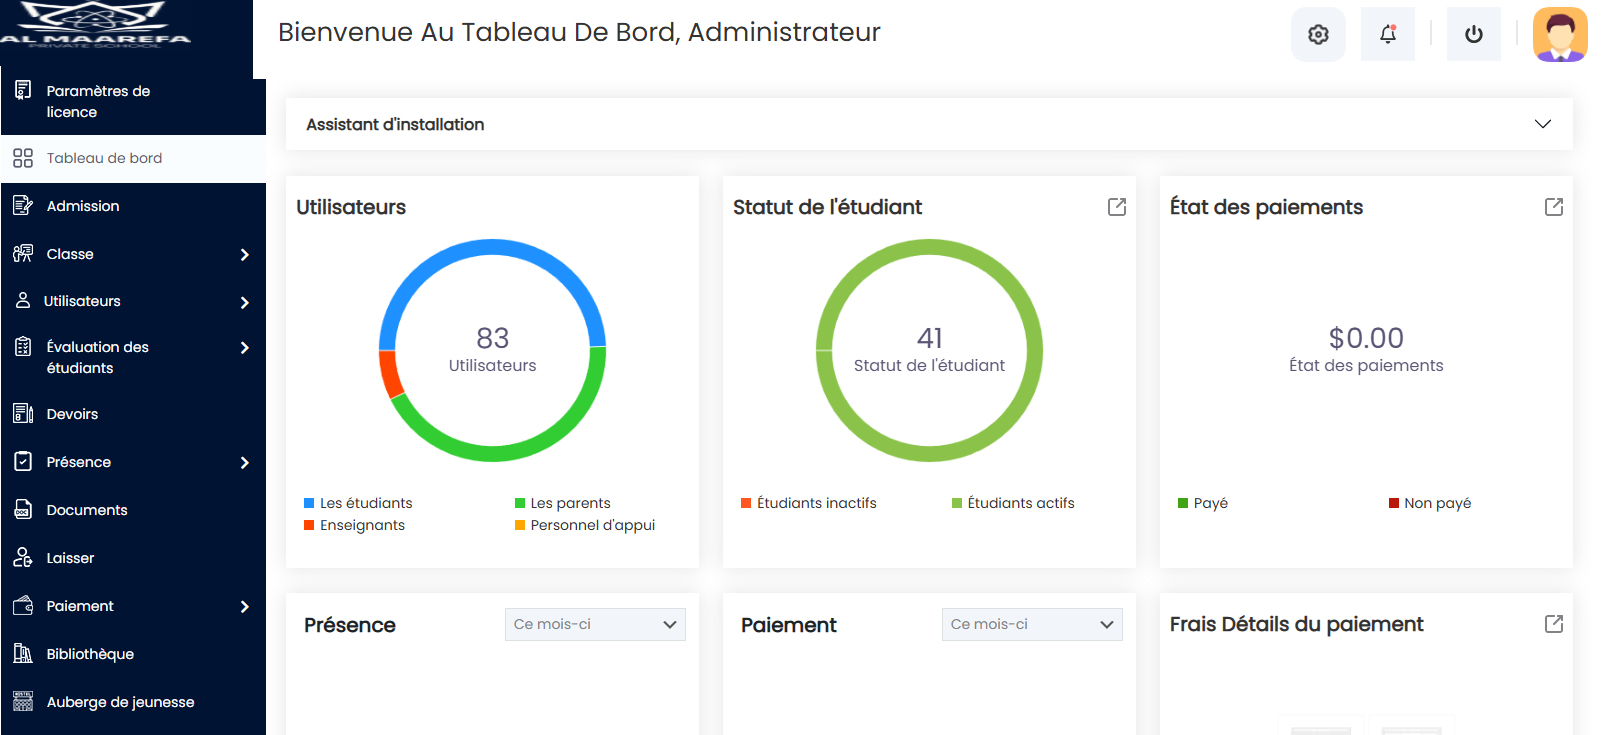Expand the Classe sidebar submenu
Screen dimensions: 1609x735
click(x=133, y=254)
